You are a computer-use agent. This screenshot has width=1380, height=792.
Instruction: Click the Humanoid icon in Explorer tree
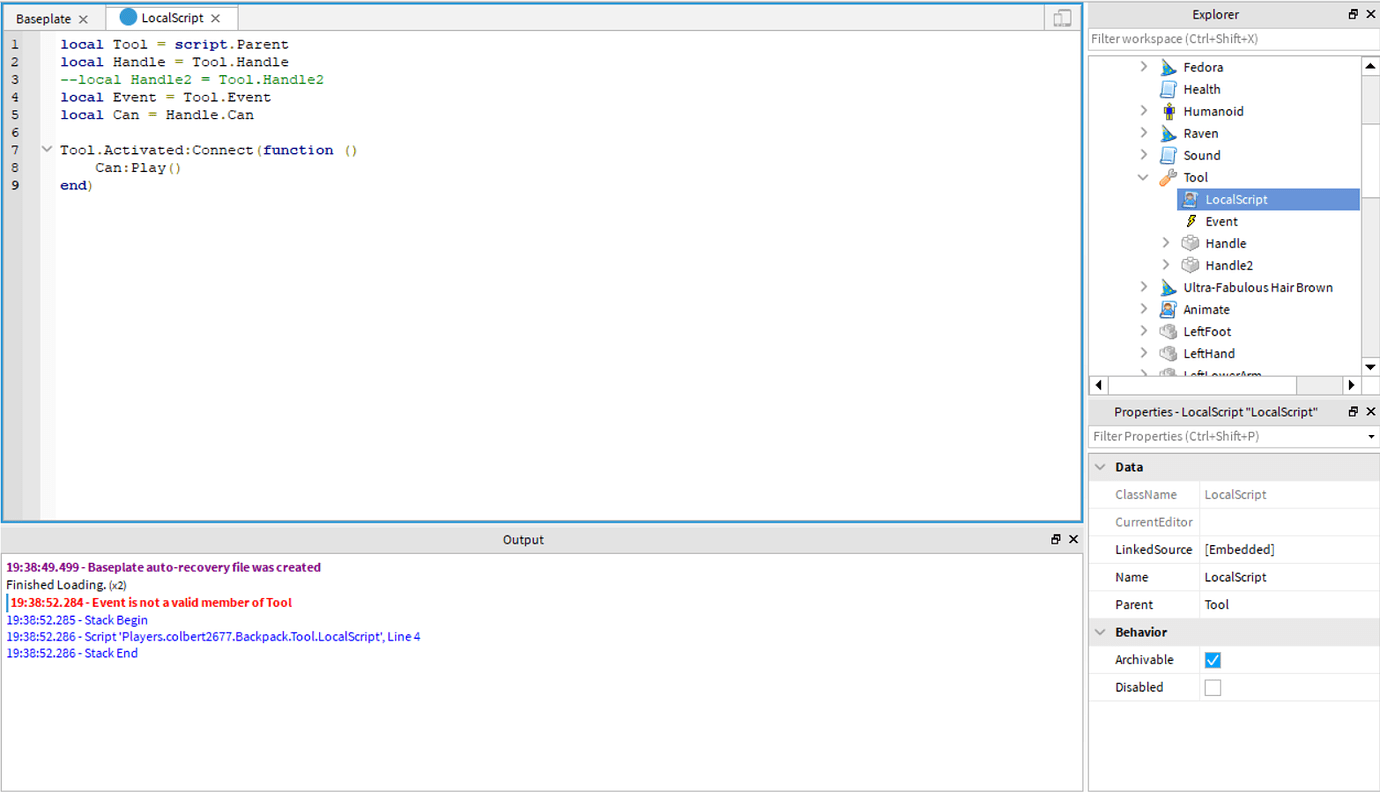point(1168,111)
